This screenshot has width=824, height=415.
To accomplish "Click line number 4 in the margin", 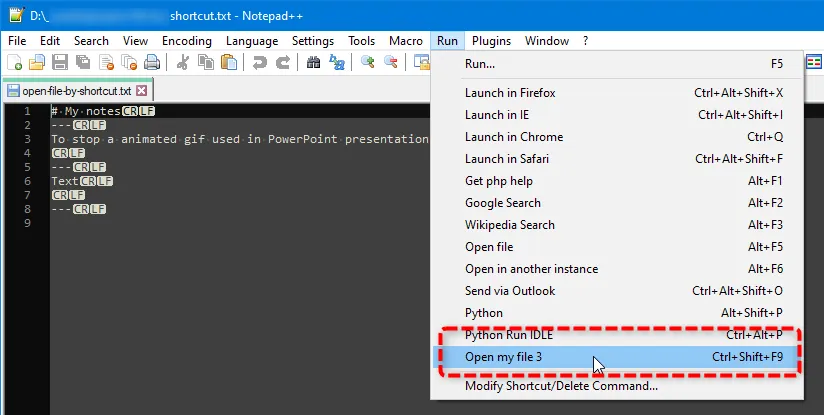I will click(27, 153).
